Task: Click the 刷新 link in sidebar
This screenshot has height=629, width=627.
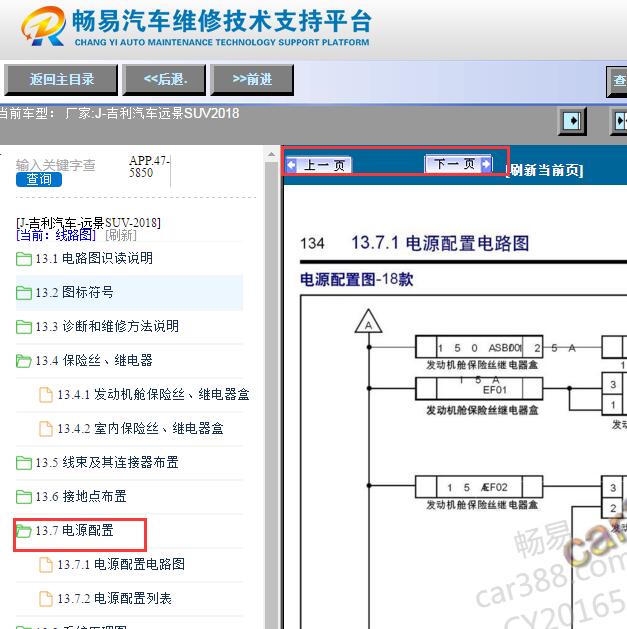Action: pyautogui.click(x=121, y=235)
